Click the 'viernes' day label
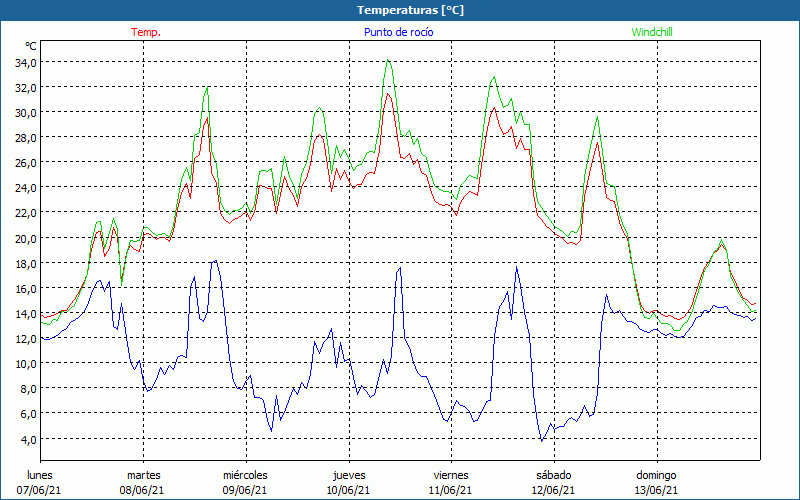800x500 pixels. [x=451, y=475]
